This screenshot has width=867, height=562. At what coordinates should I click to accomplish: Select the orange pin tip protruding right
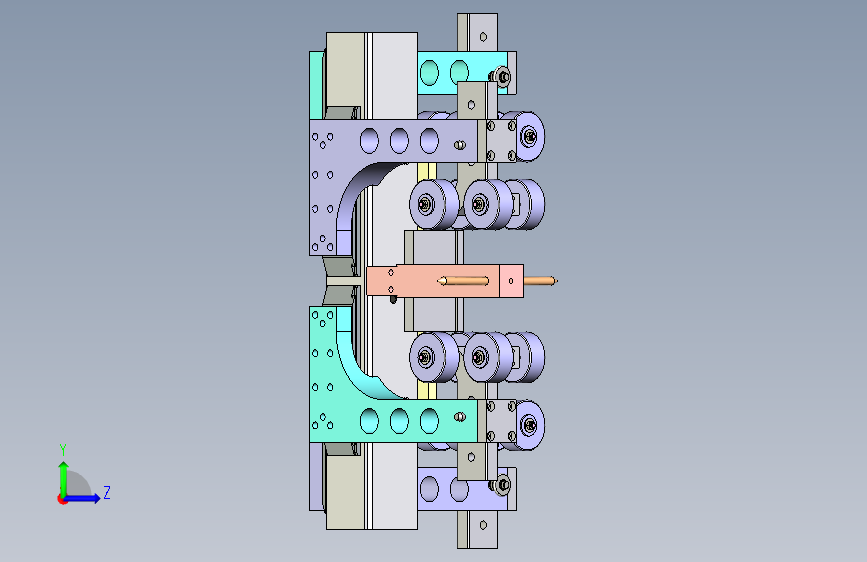pos(540,281)
